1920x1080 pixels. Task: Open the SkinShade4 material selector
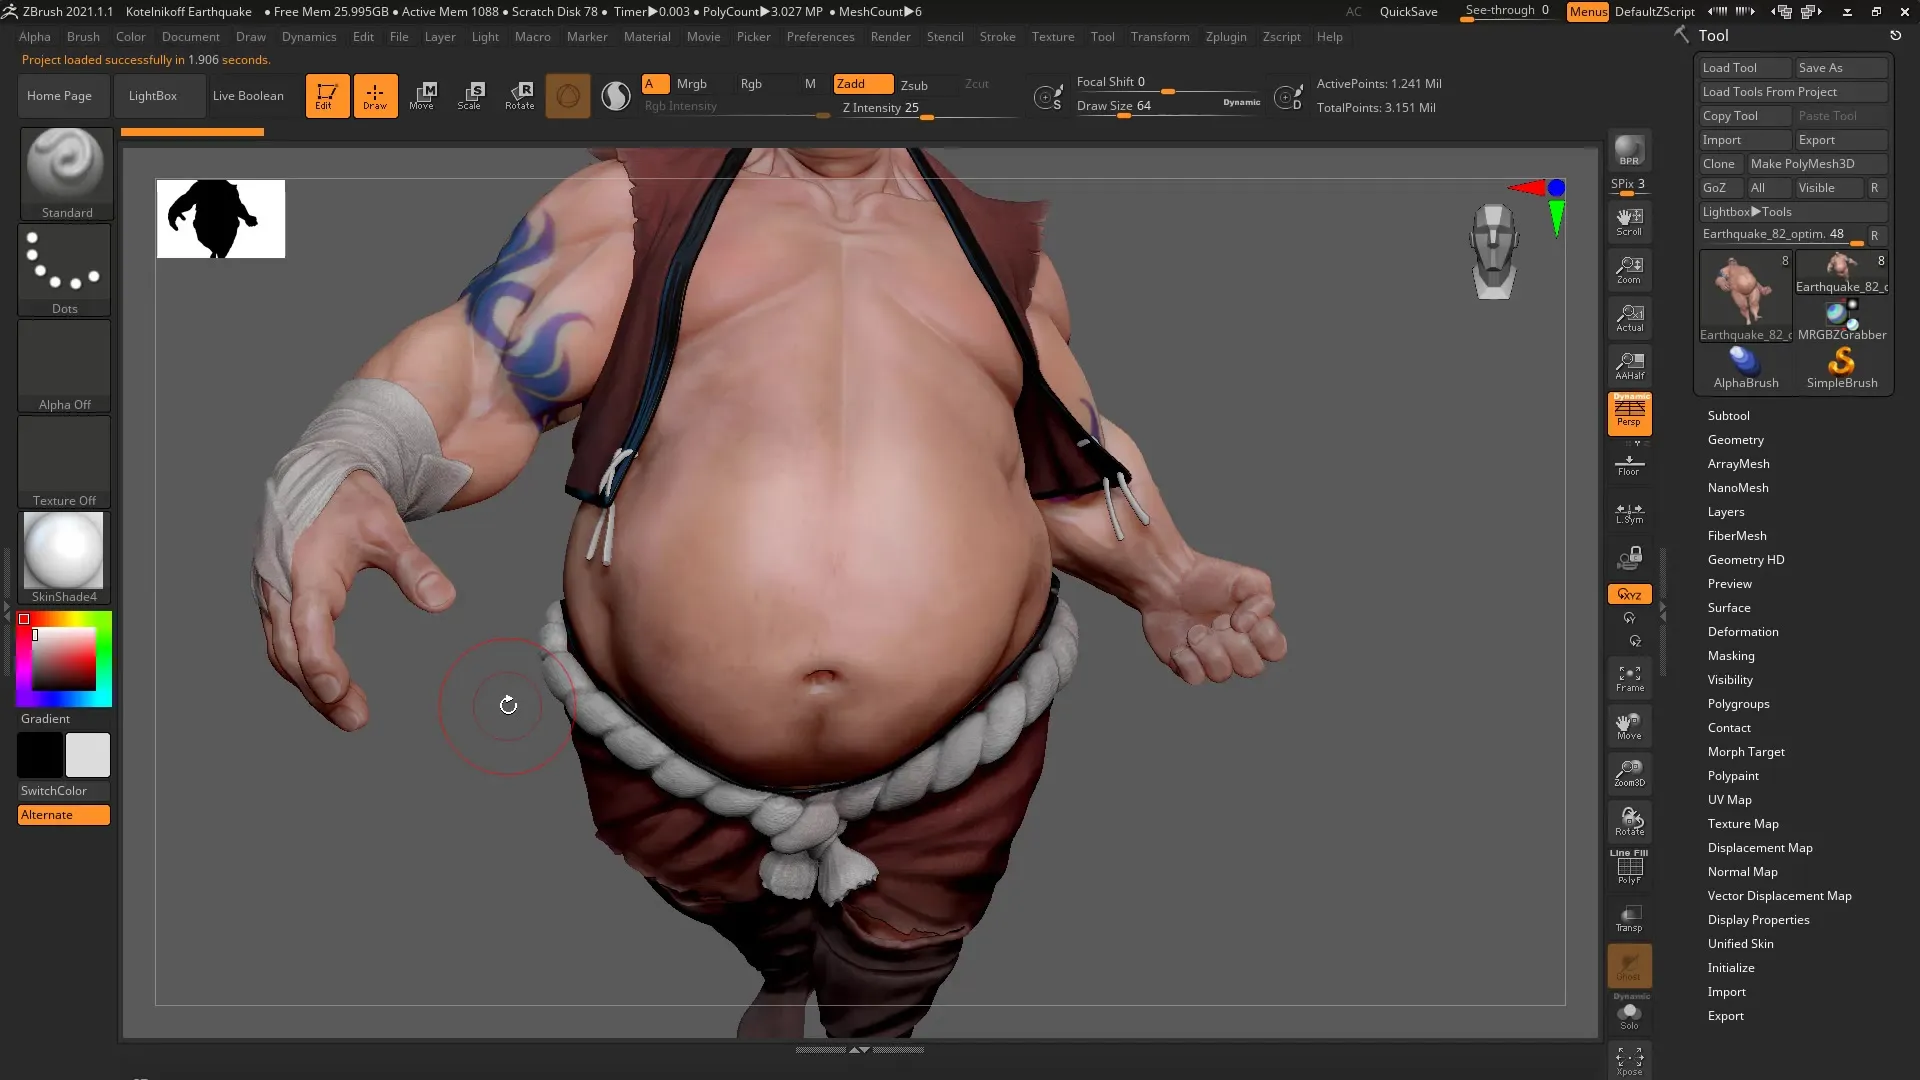(64, 557)
